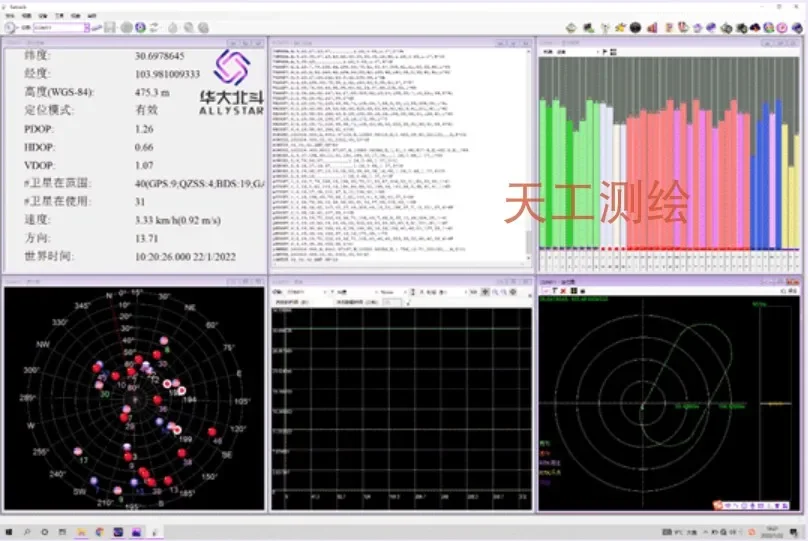Screen dimensions: 808x541
Task: Click the zoom-in magnifier in the chart panel toolbar
Action: click(495, 292)
